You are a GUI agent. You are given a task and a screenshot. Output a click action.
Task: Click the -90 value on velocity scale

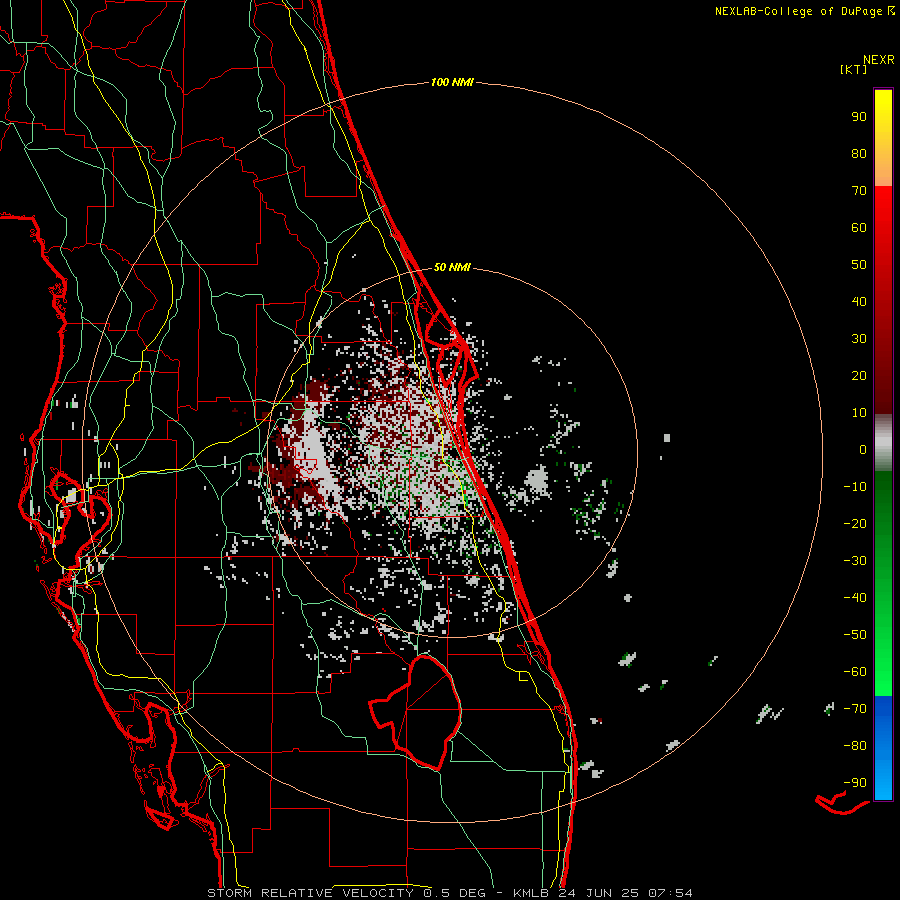click(x=855, y=783)
